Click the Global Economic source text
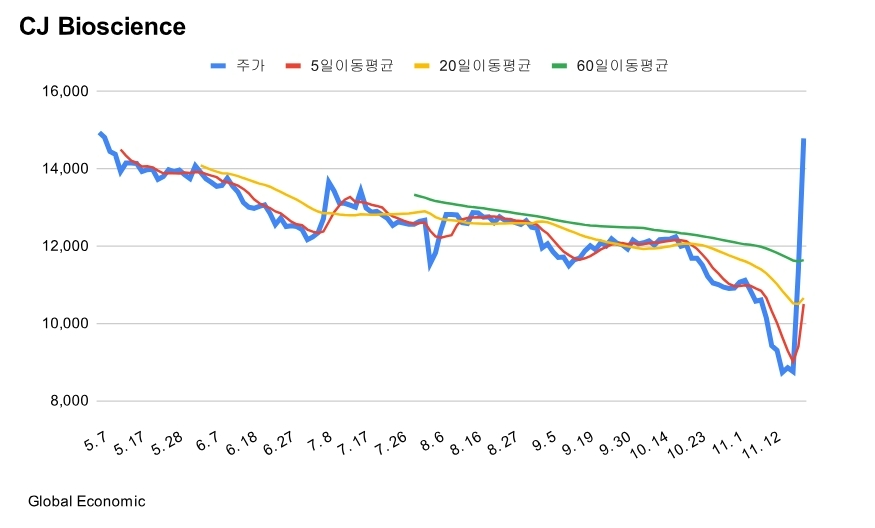Image resolution: width=875 pixels, height=528 pixels. pos(86,501)
